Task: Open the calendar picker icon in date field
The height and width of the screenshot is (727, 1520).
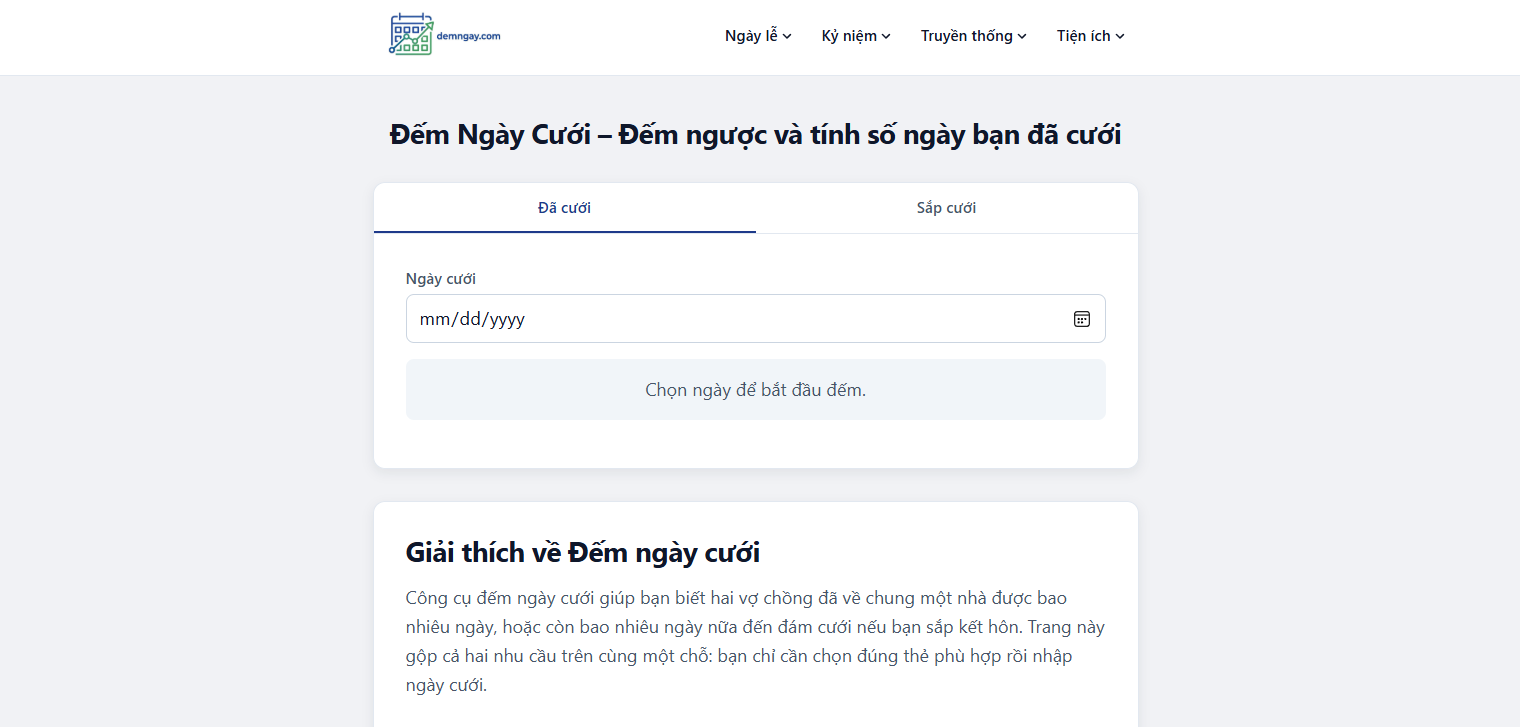Action: (1081, 319)
